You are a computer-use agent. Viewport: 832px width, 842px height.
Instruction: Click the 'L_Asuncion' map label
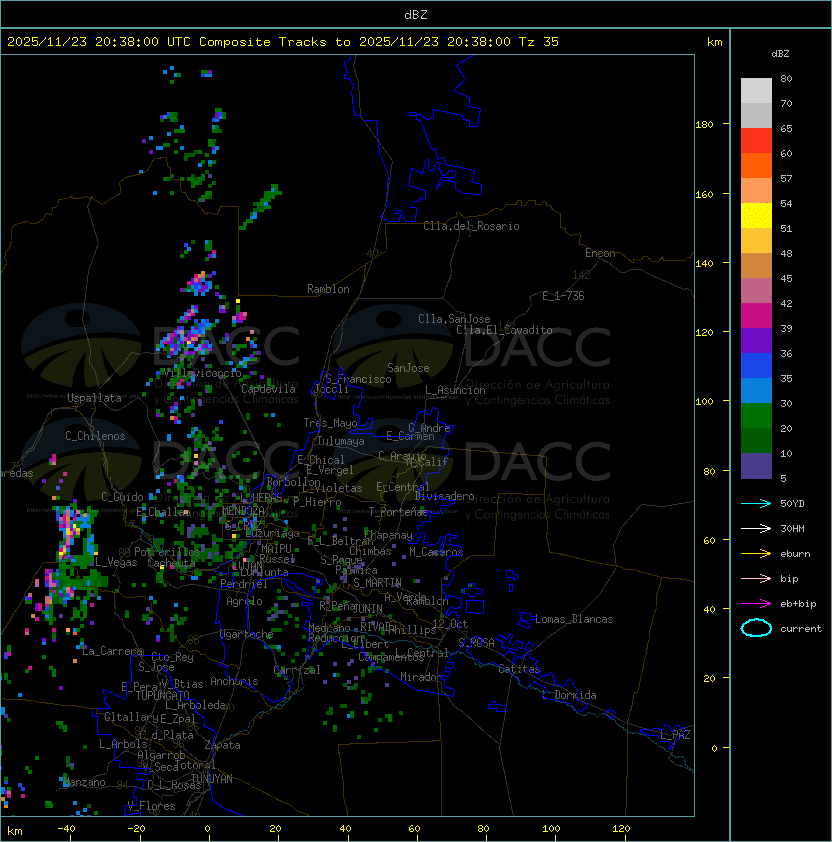coord(455,390)
